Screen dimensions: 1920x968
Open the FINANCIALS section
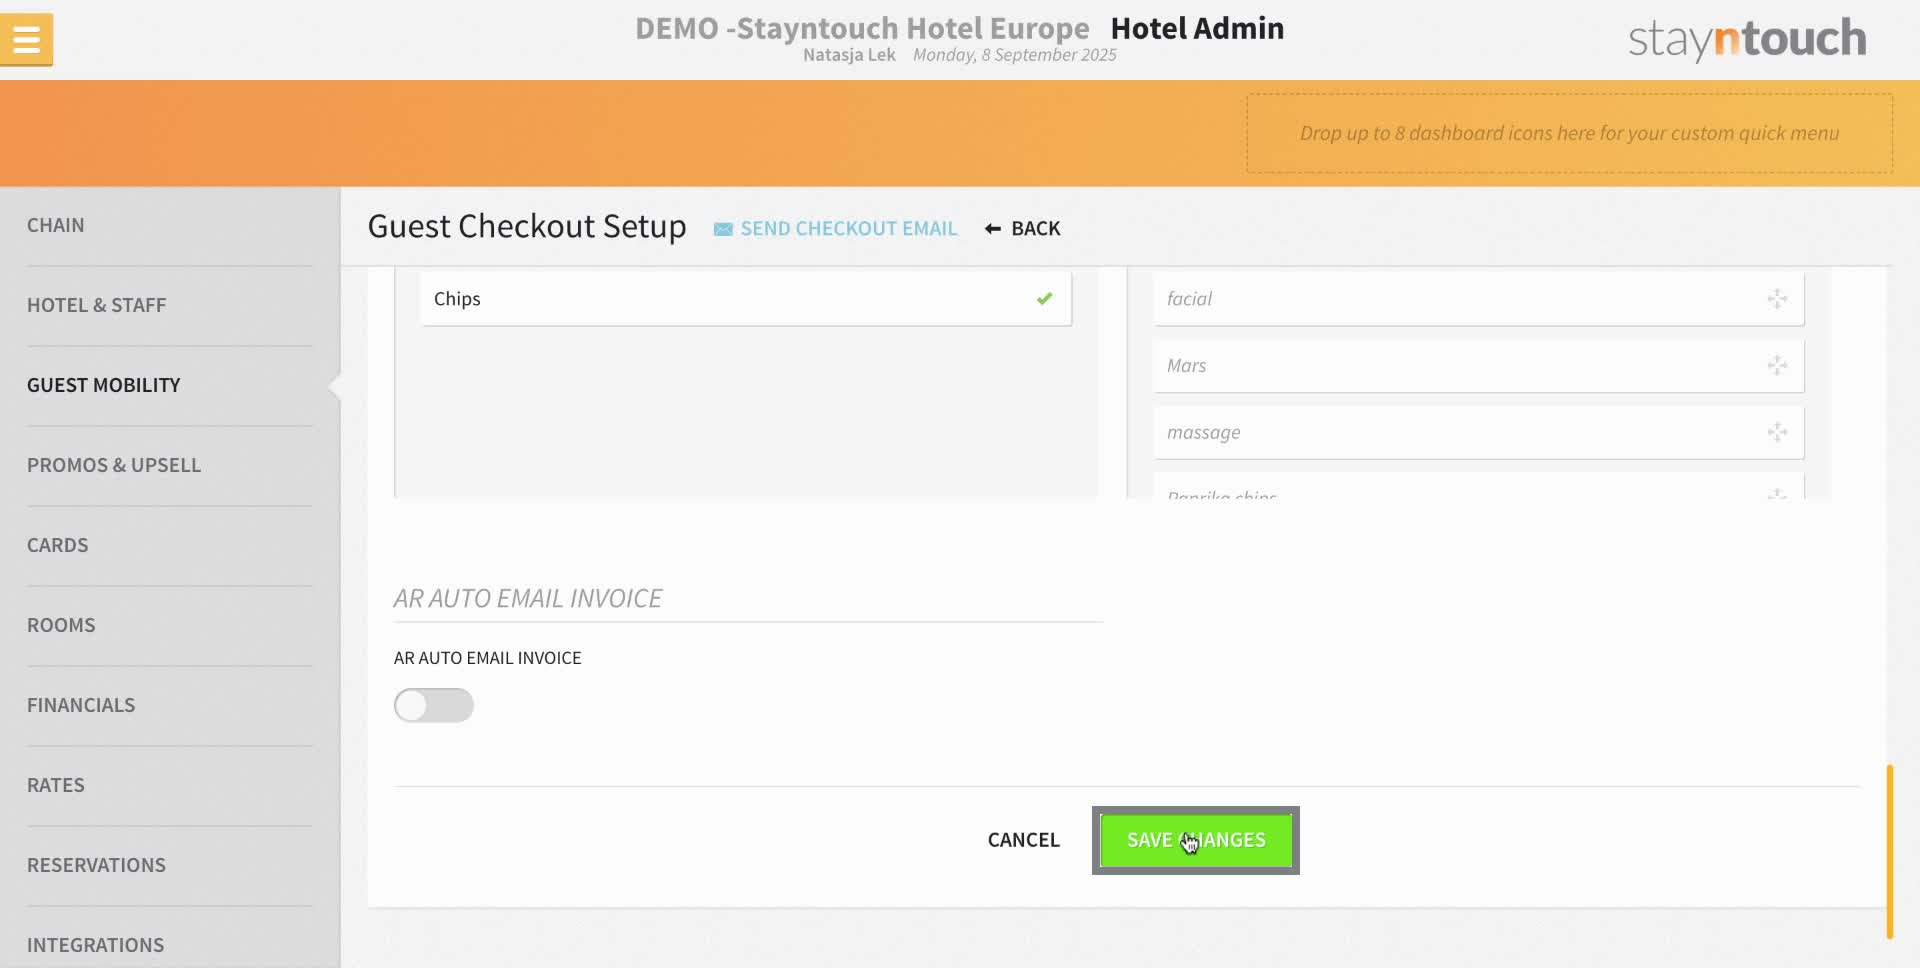pos(81,705)
